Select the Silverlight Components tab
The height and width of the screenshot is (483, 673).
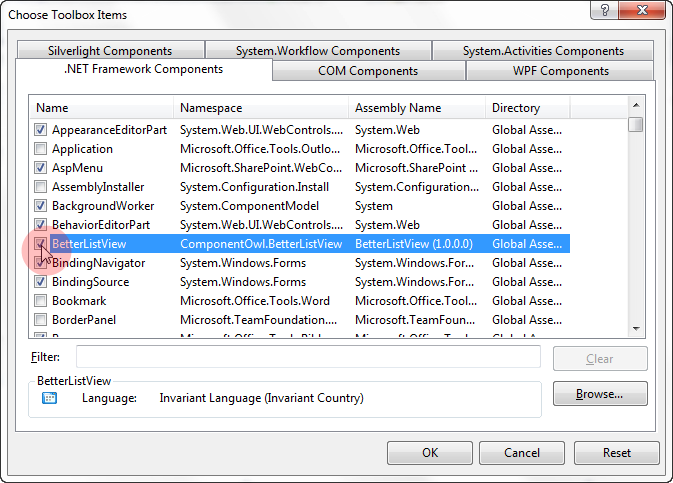110,51
